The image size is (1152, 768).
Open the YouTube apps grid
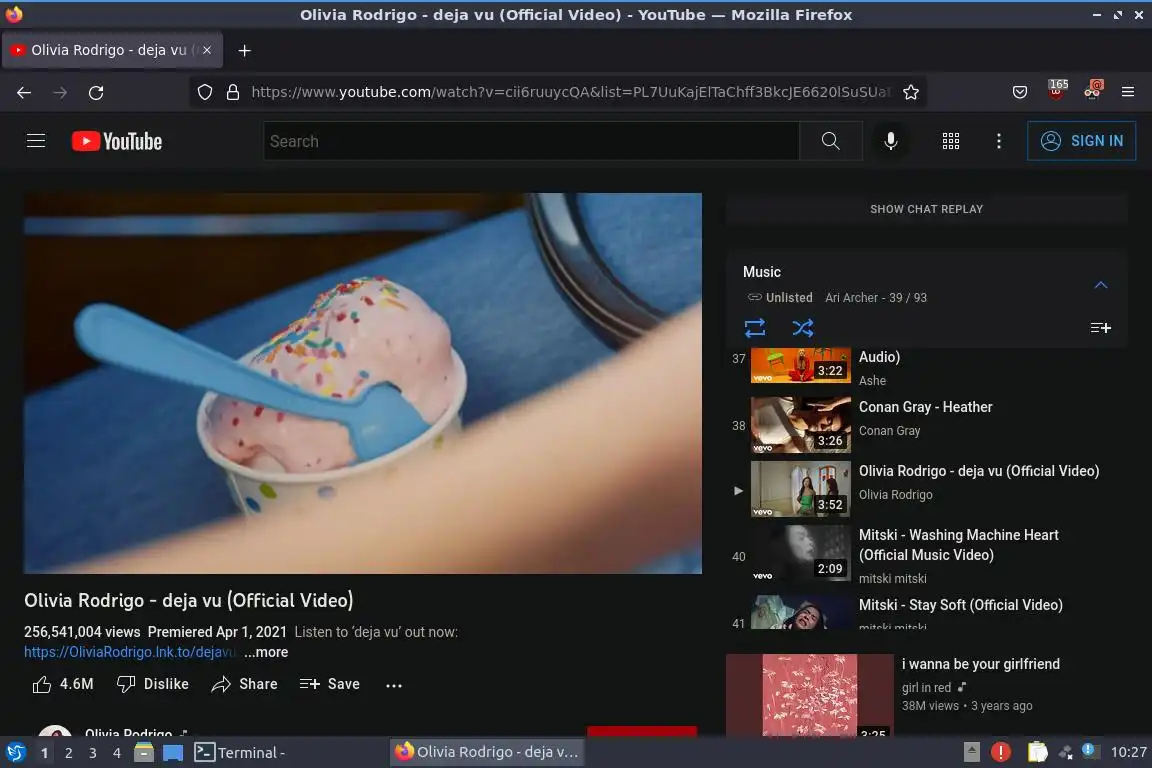point(951,141)
